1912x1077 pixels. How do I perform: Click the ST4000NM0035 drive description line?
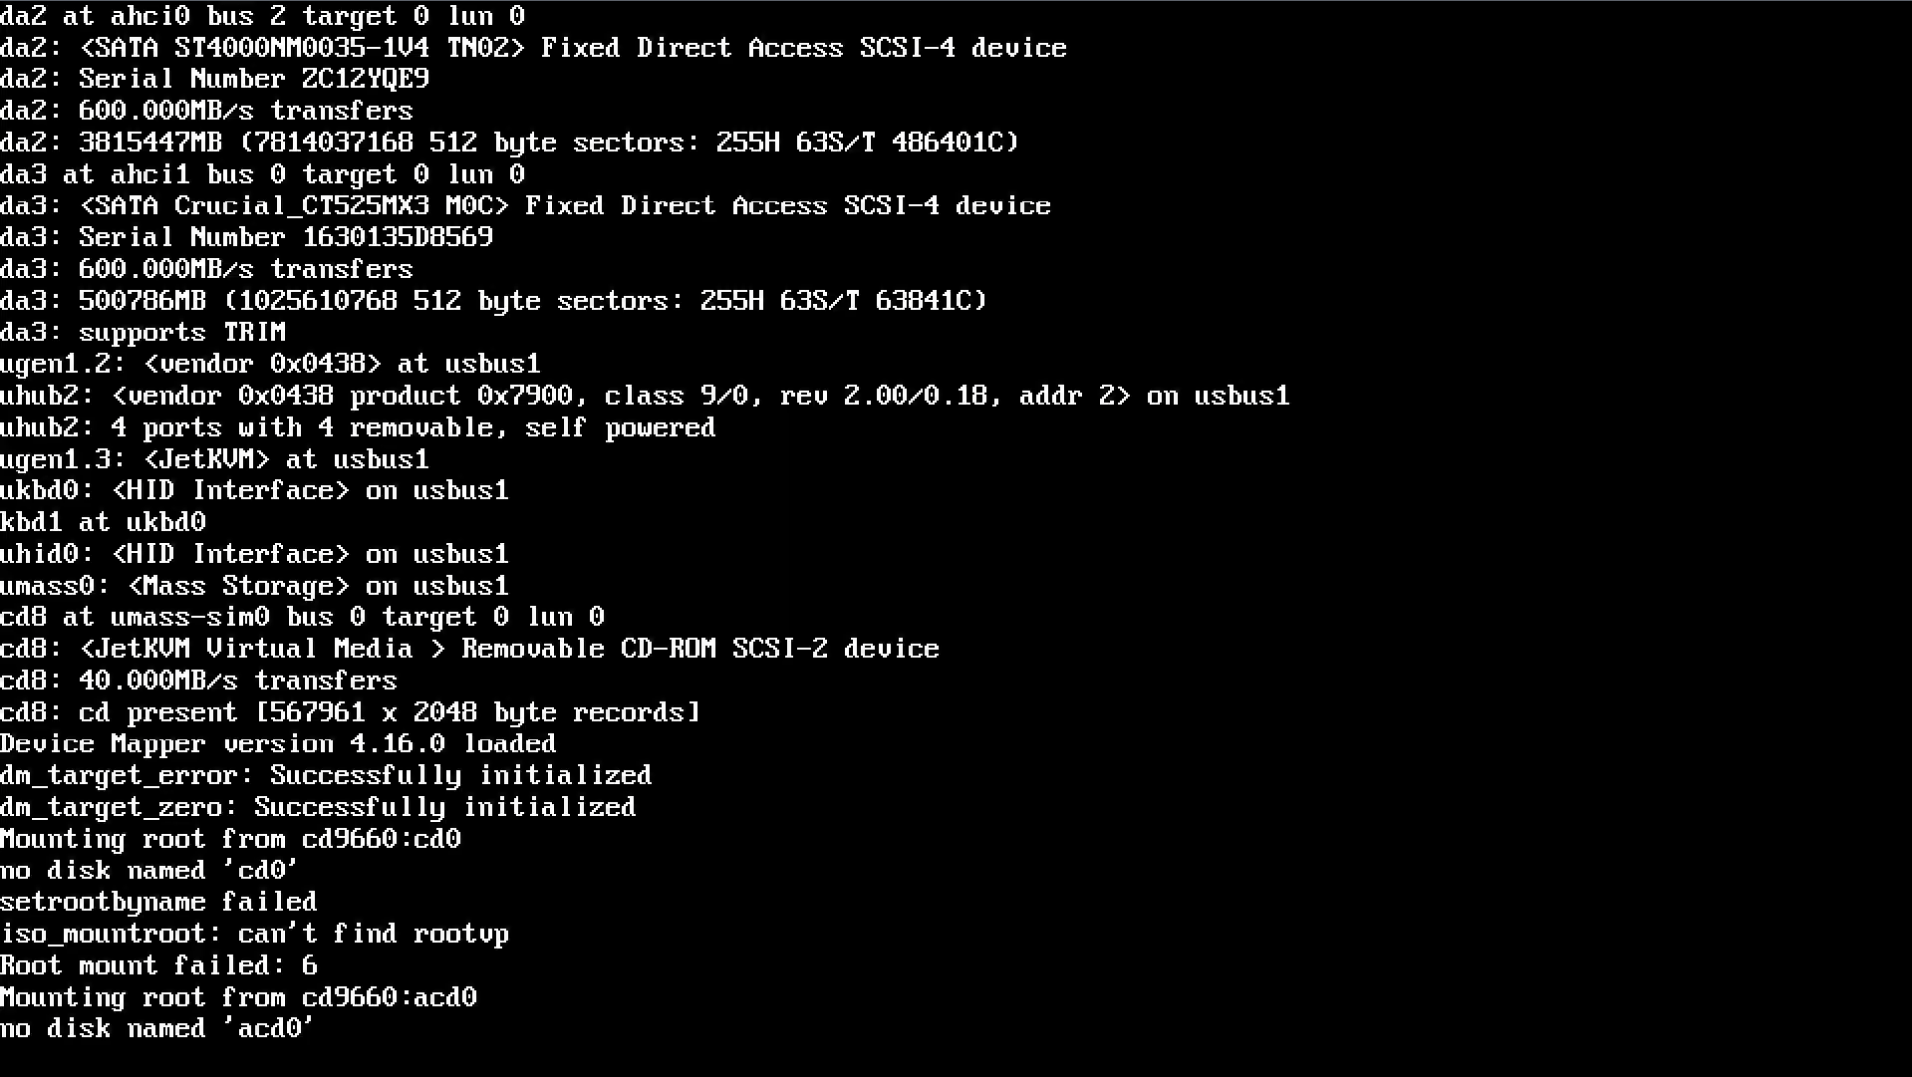tap(534, 48)
